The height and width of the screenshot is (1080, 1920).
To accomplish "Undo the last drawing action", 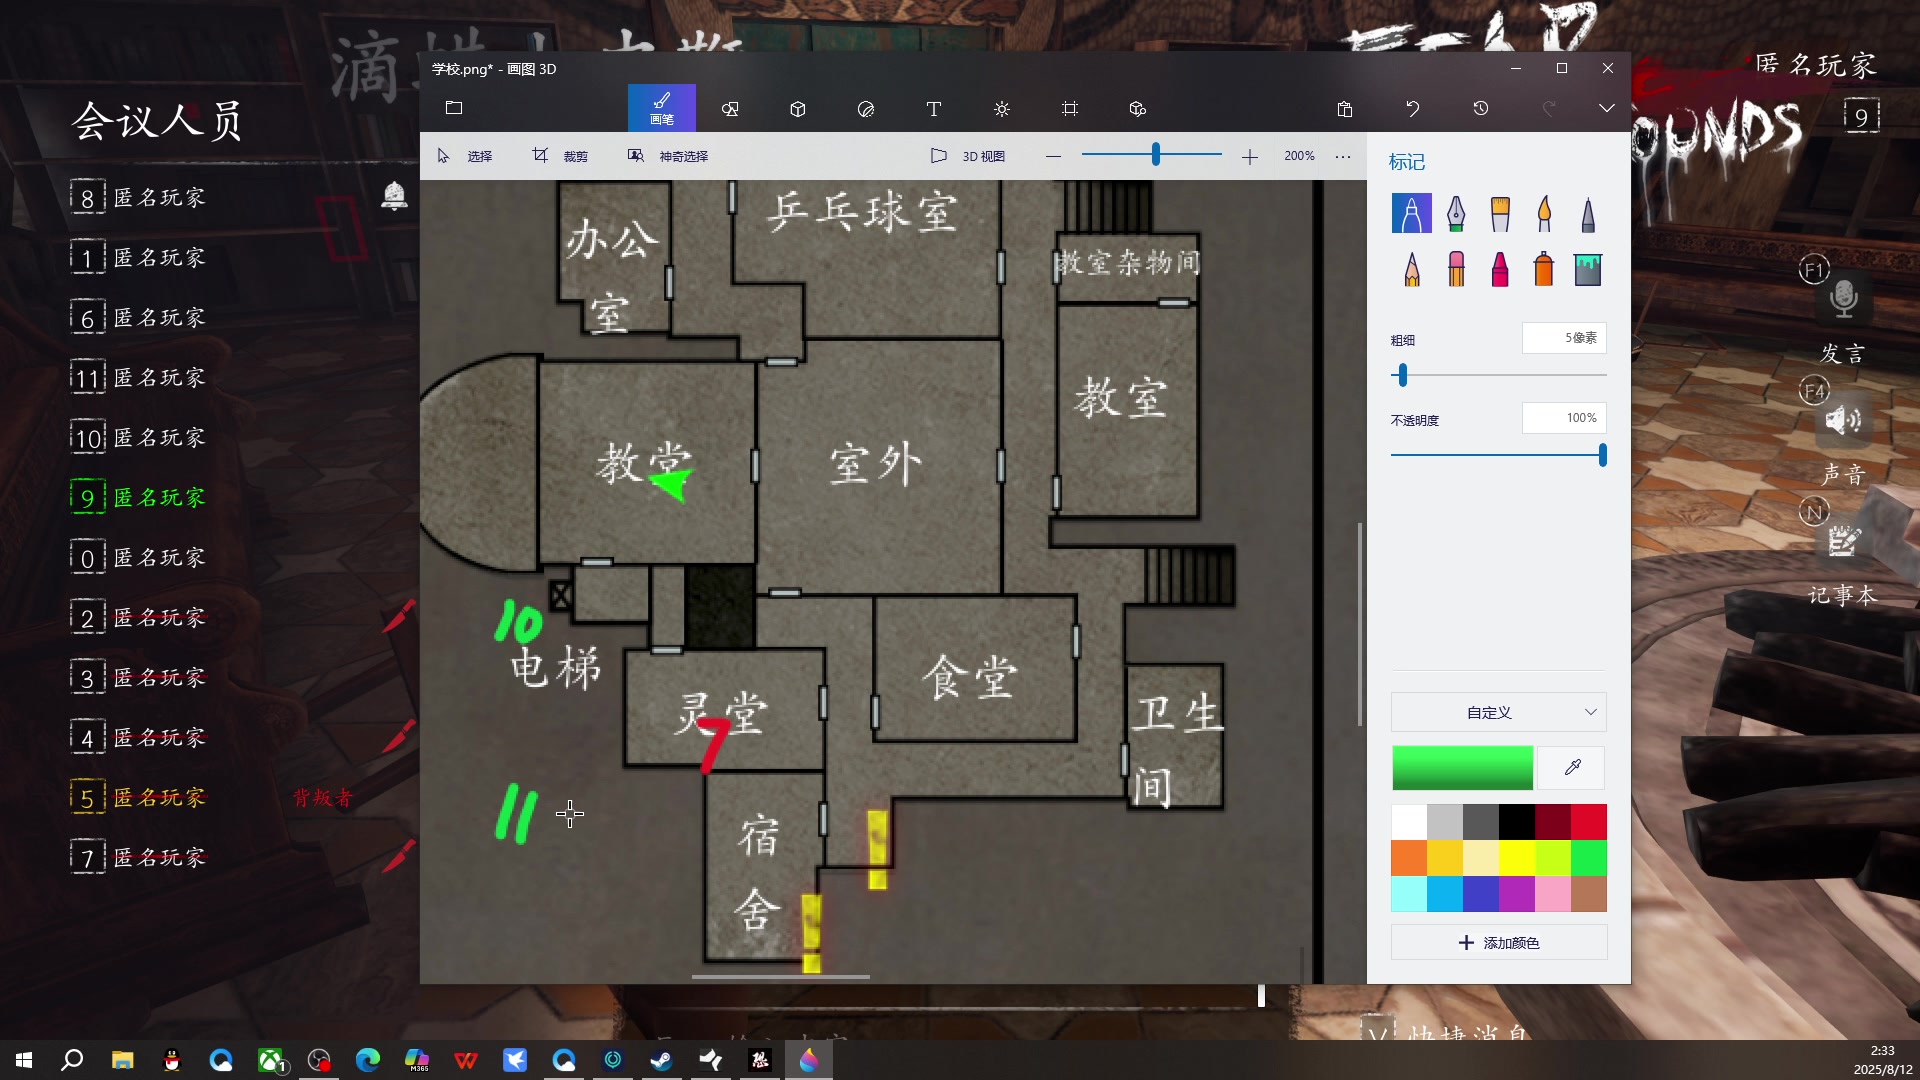I will [1413, 108].
